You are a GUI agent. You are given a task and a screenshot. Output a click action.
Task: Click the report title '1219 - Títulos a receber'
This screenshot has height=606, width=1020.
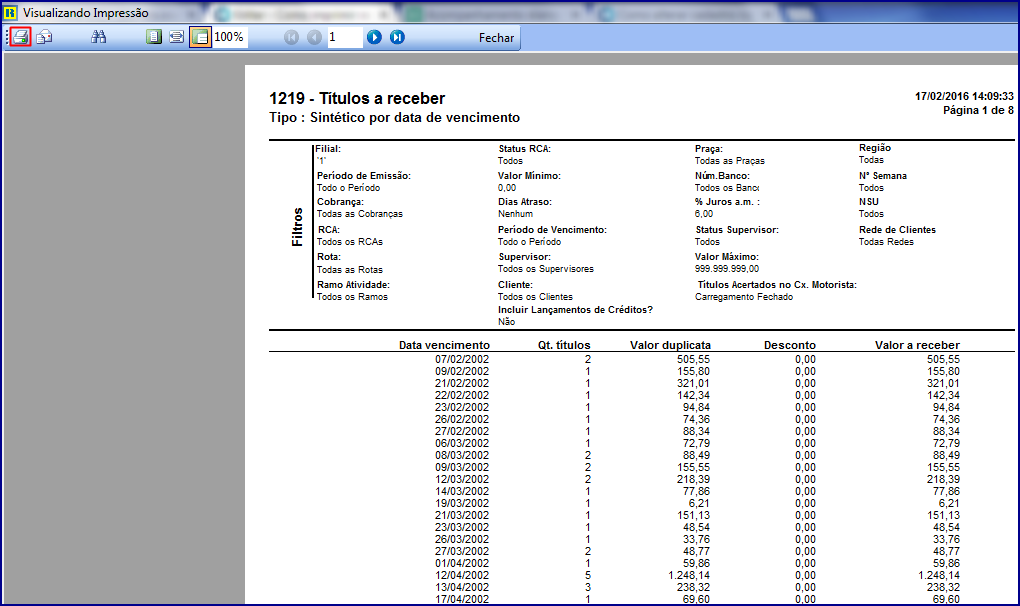pos(357,98)
